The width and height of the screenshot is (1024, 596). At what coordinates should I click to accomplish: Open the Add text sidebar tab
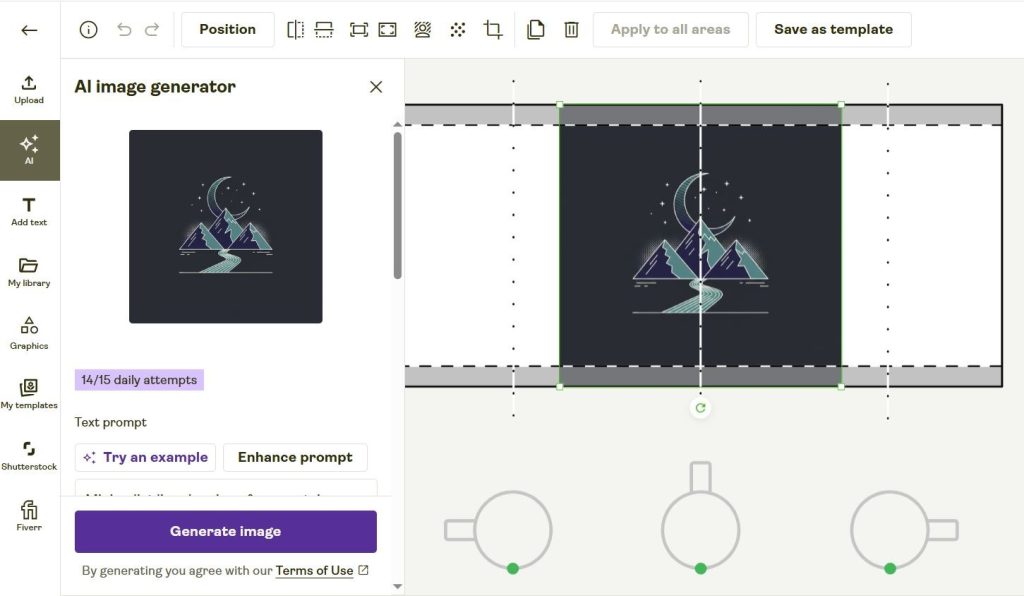click(x=29, y=211)
